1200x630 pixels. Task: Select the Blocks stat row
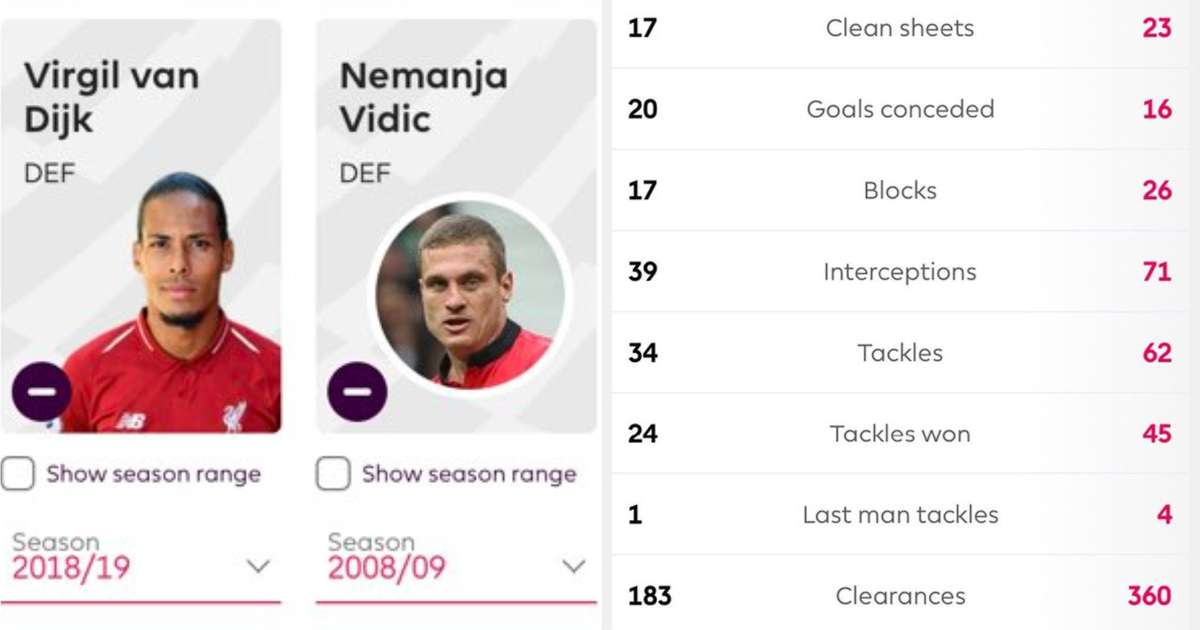[x=900, y=190]
